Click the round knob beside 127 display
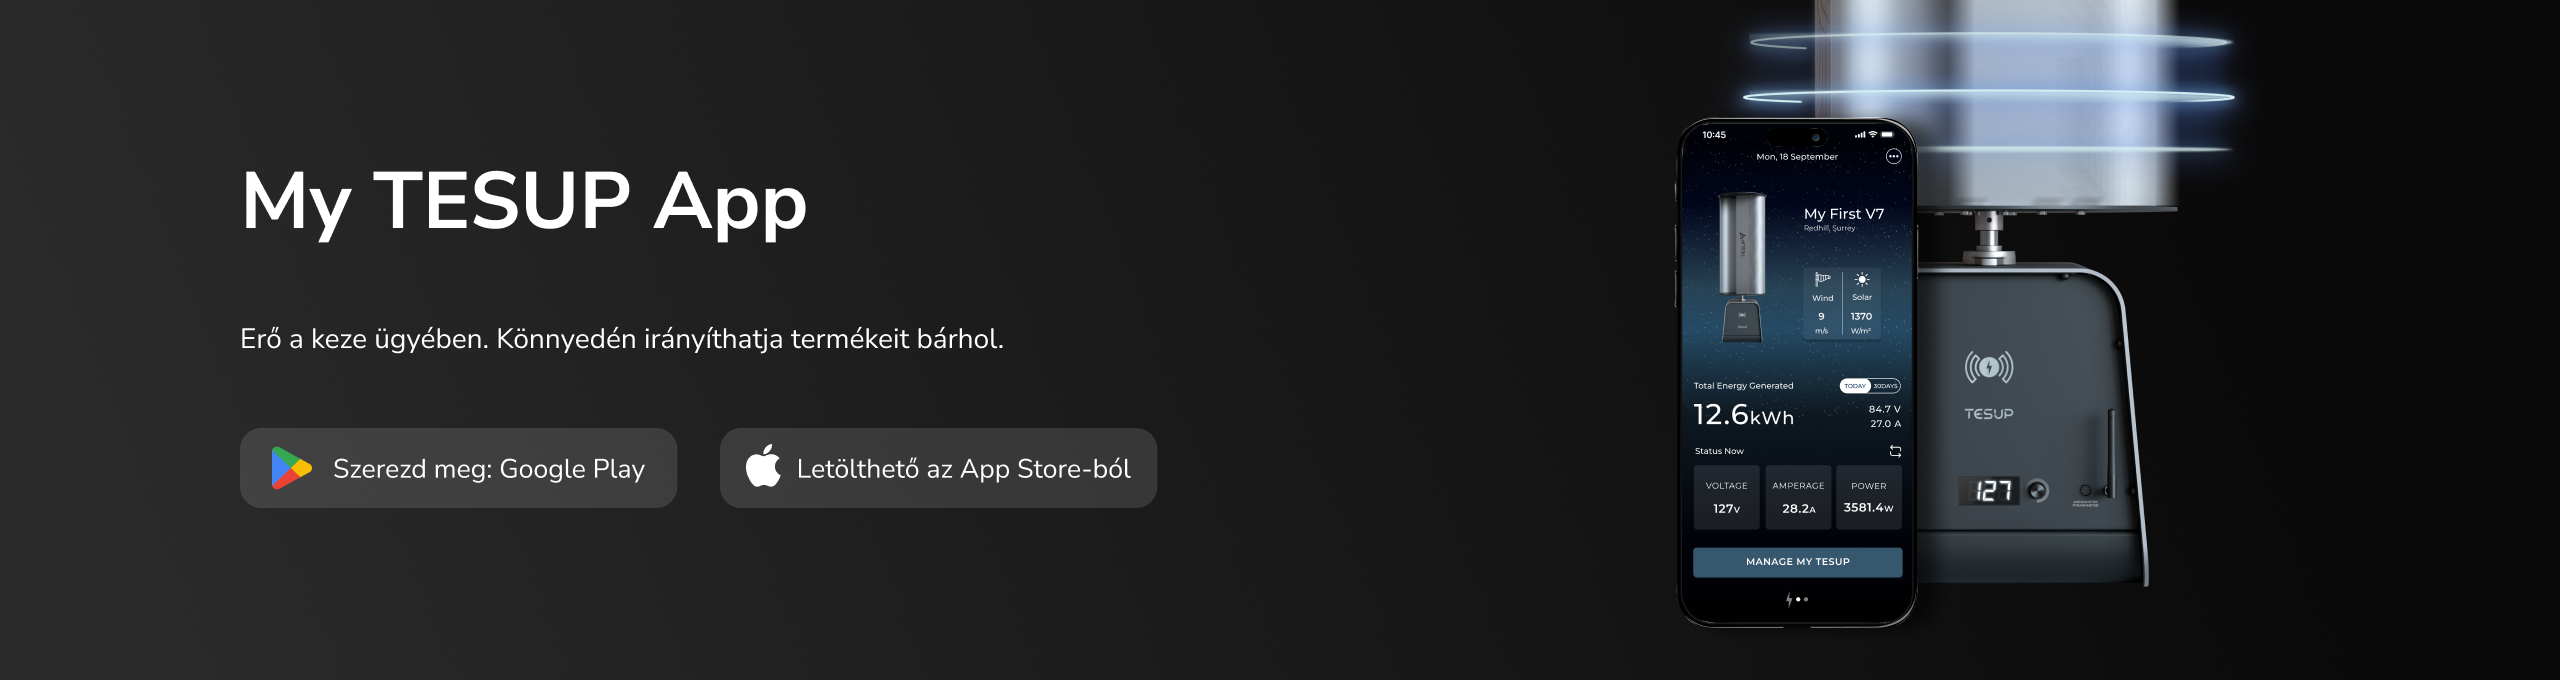The image size is (2560, 680). point(2037,491)
